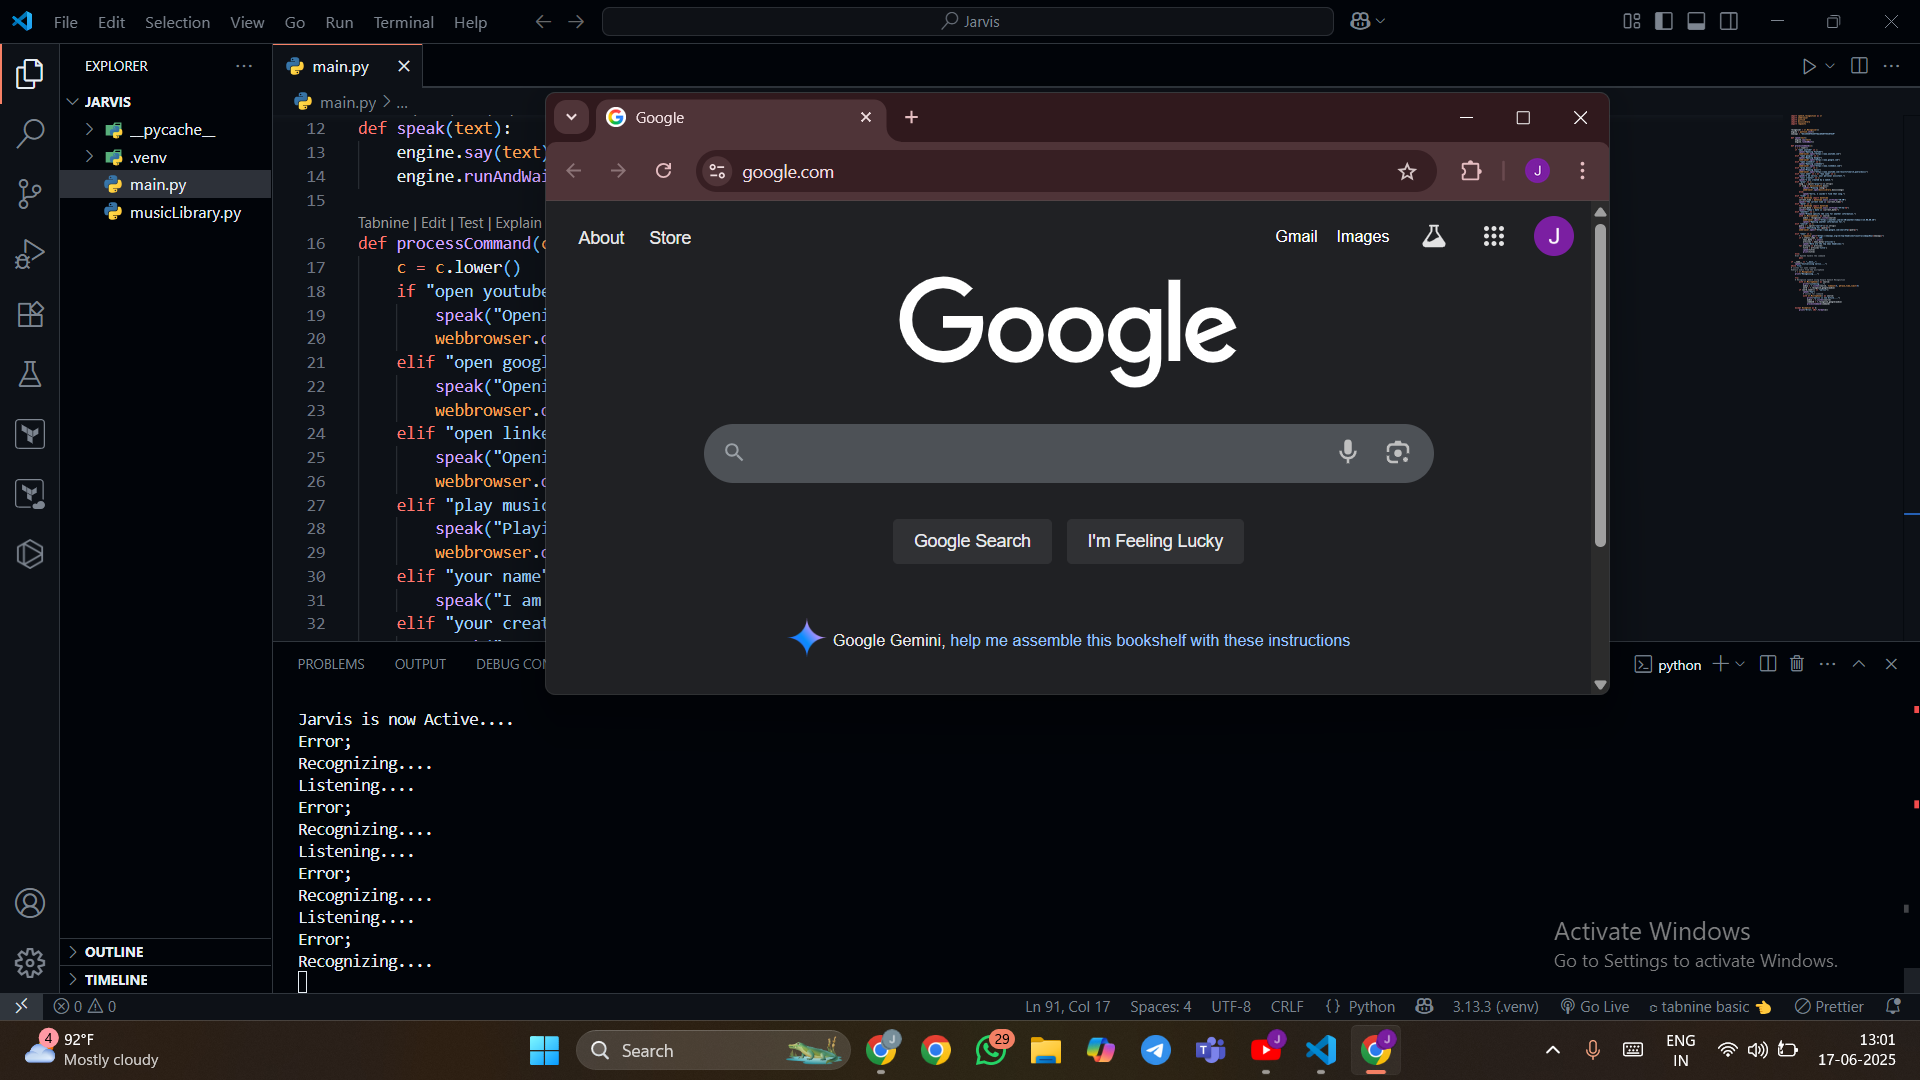
Task: Click the Chrome page vertical scrollbar
Action: coord(1600,384)
